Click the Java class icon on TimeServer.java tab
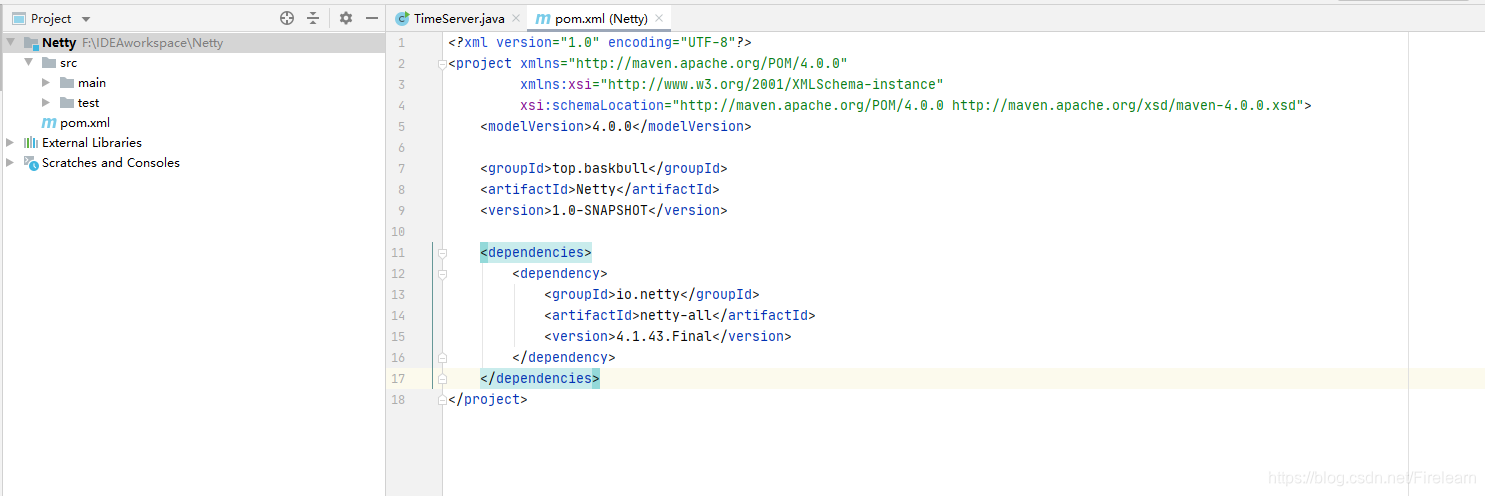The image size is (1485, 496). click(x=402, y=18)
